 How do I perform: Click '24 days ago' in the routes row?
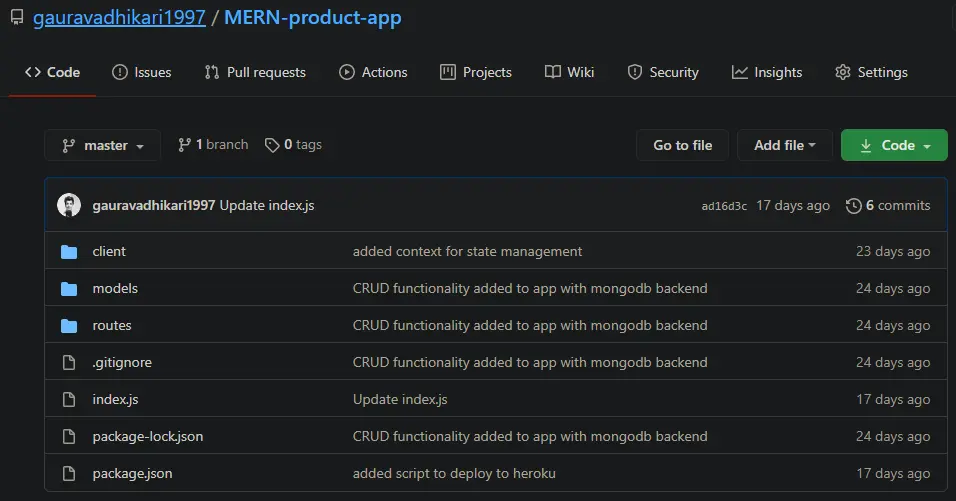pos(893,325)
